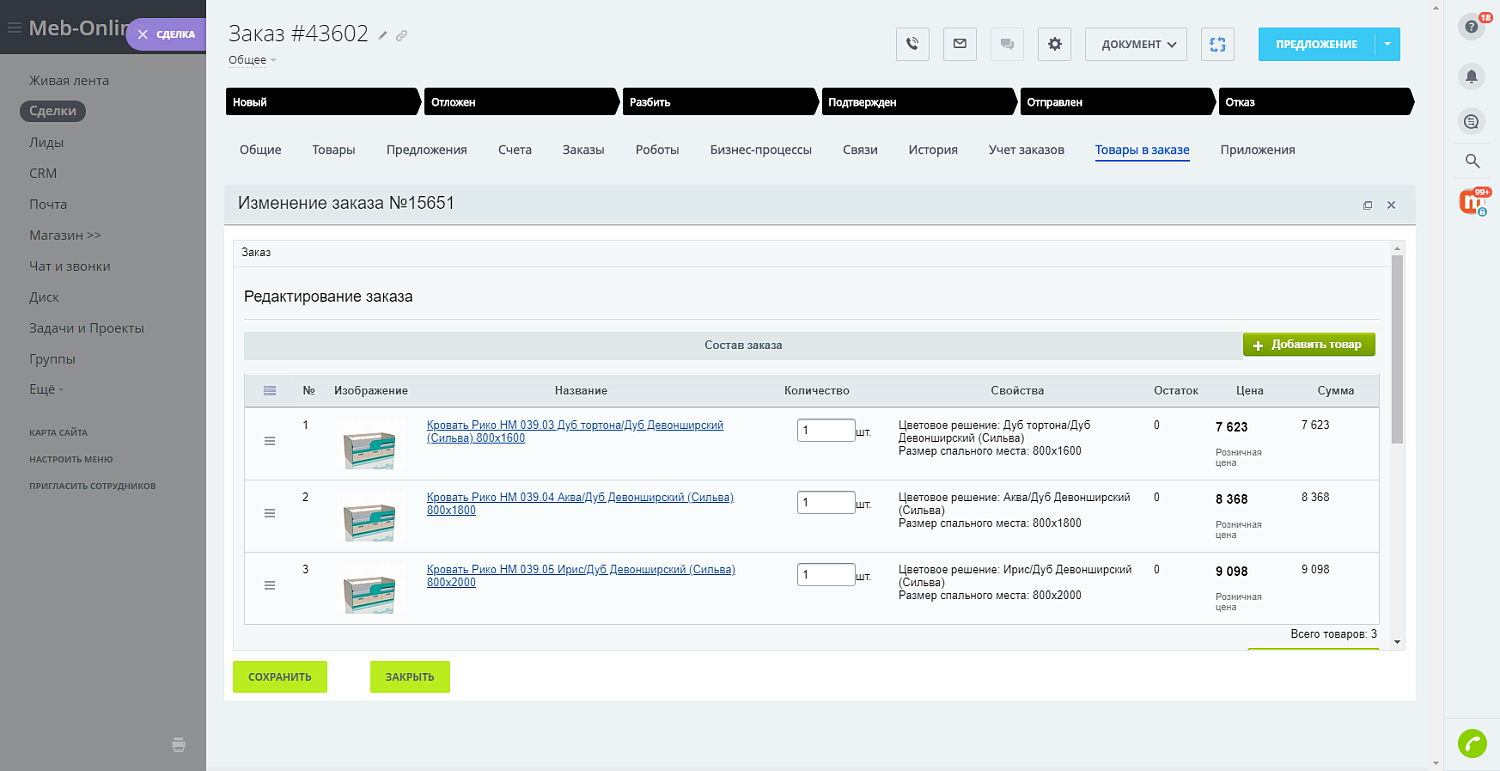Set deal stage to Подтвержден in progress bar
Screen dimensions: 1500x771
[918, 101]
